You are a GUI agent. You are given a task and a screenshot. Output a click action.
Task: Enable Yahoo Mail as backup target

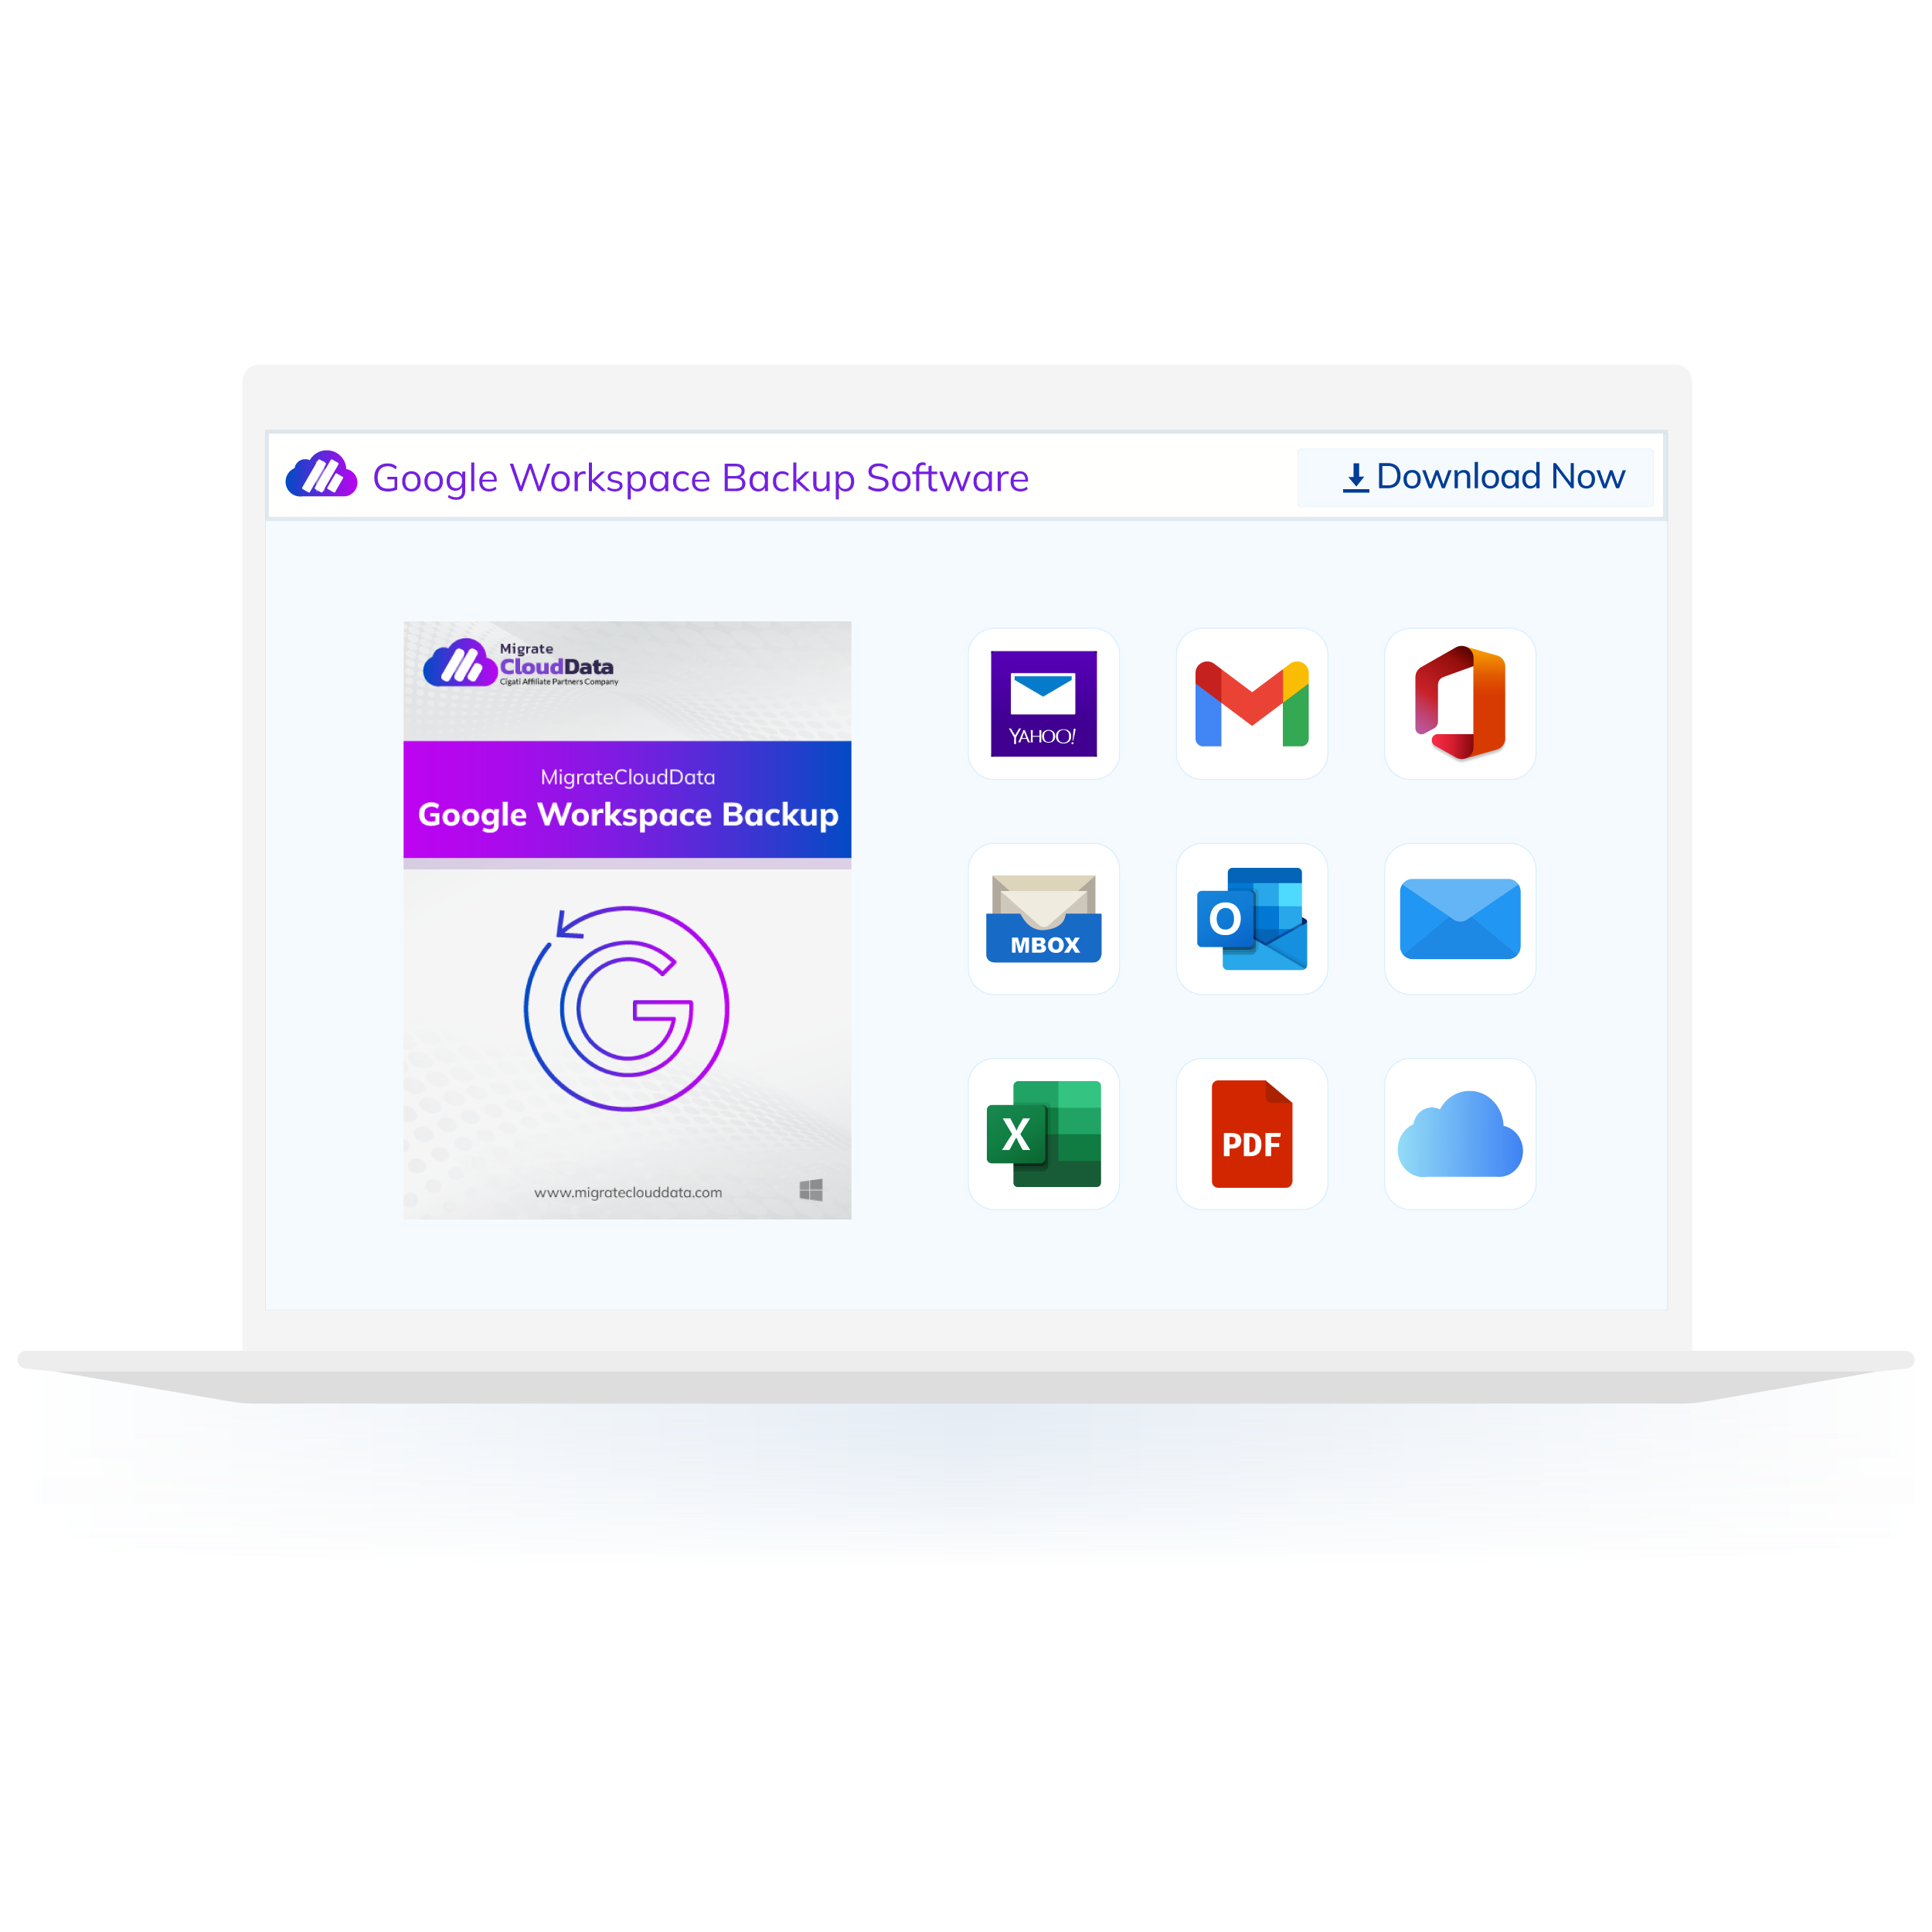point(1047,704)
